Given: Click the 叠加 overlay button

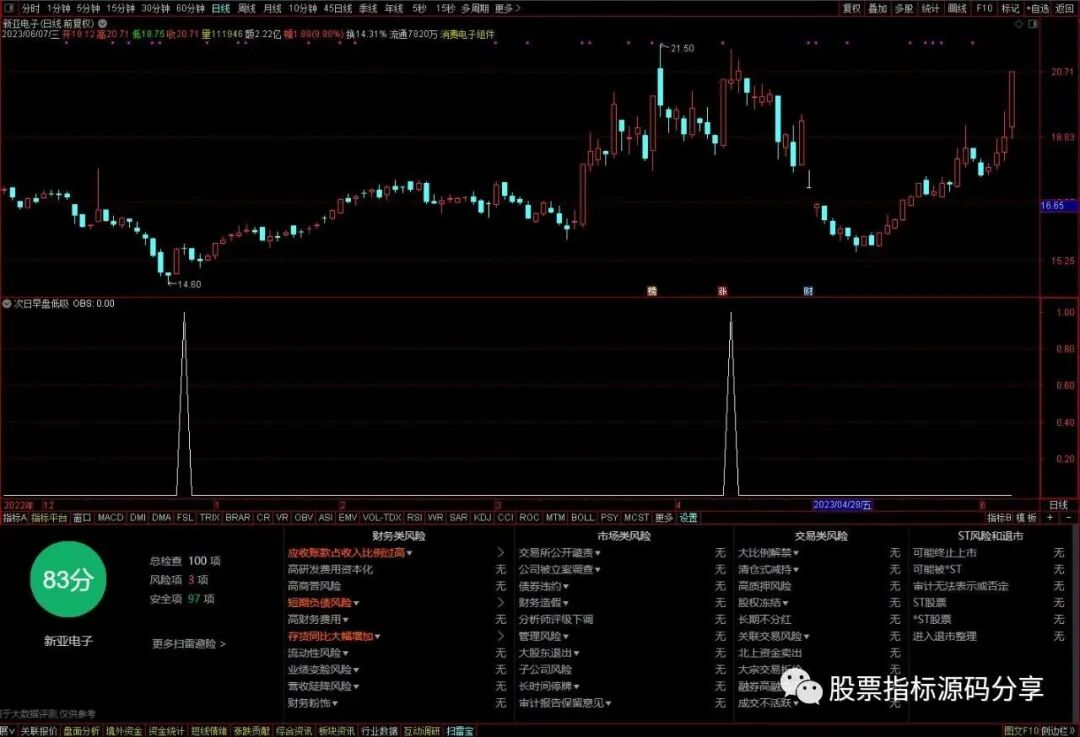Looking at the screenshot, I should [x=878, y=8].
